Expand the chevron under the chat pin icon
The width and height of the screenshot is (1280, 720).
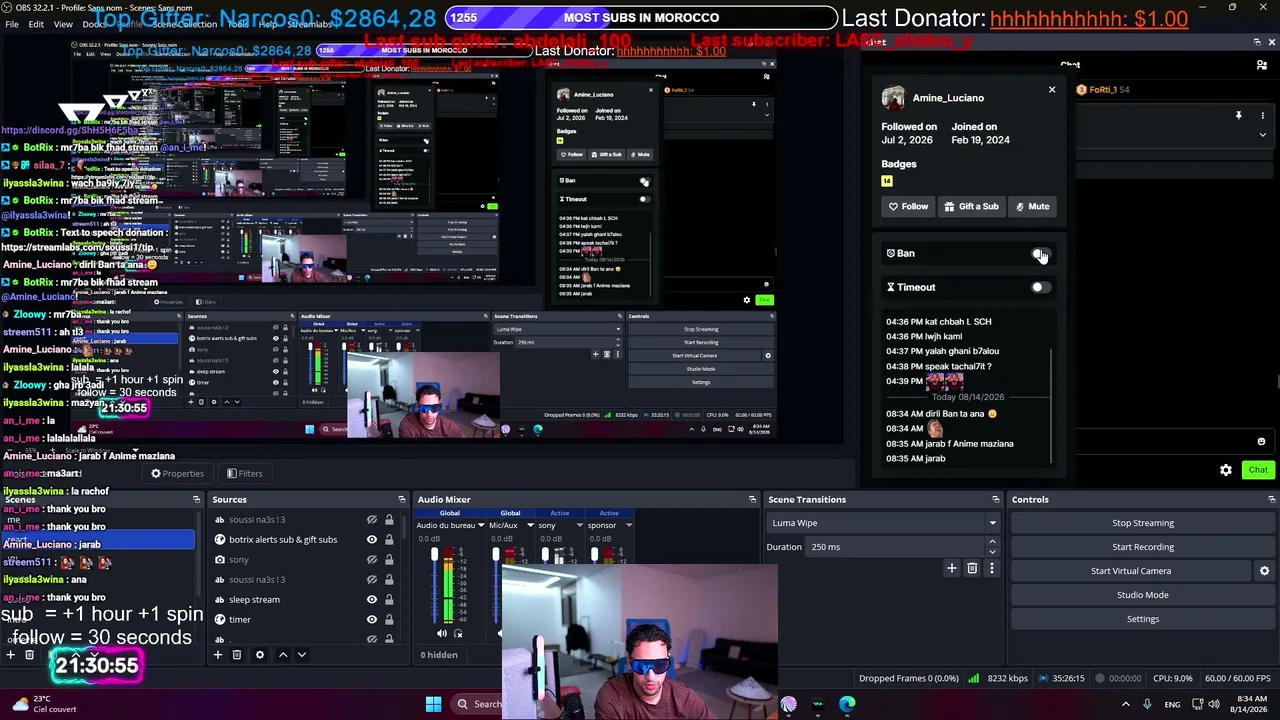click(x=1262, y=135)
